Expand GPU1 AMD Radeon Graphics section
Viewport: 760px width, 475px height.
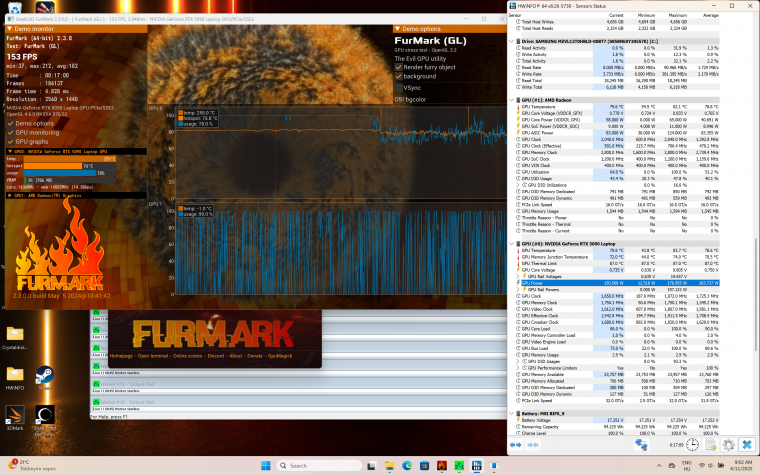click(9, 195)
